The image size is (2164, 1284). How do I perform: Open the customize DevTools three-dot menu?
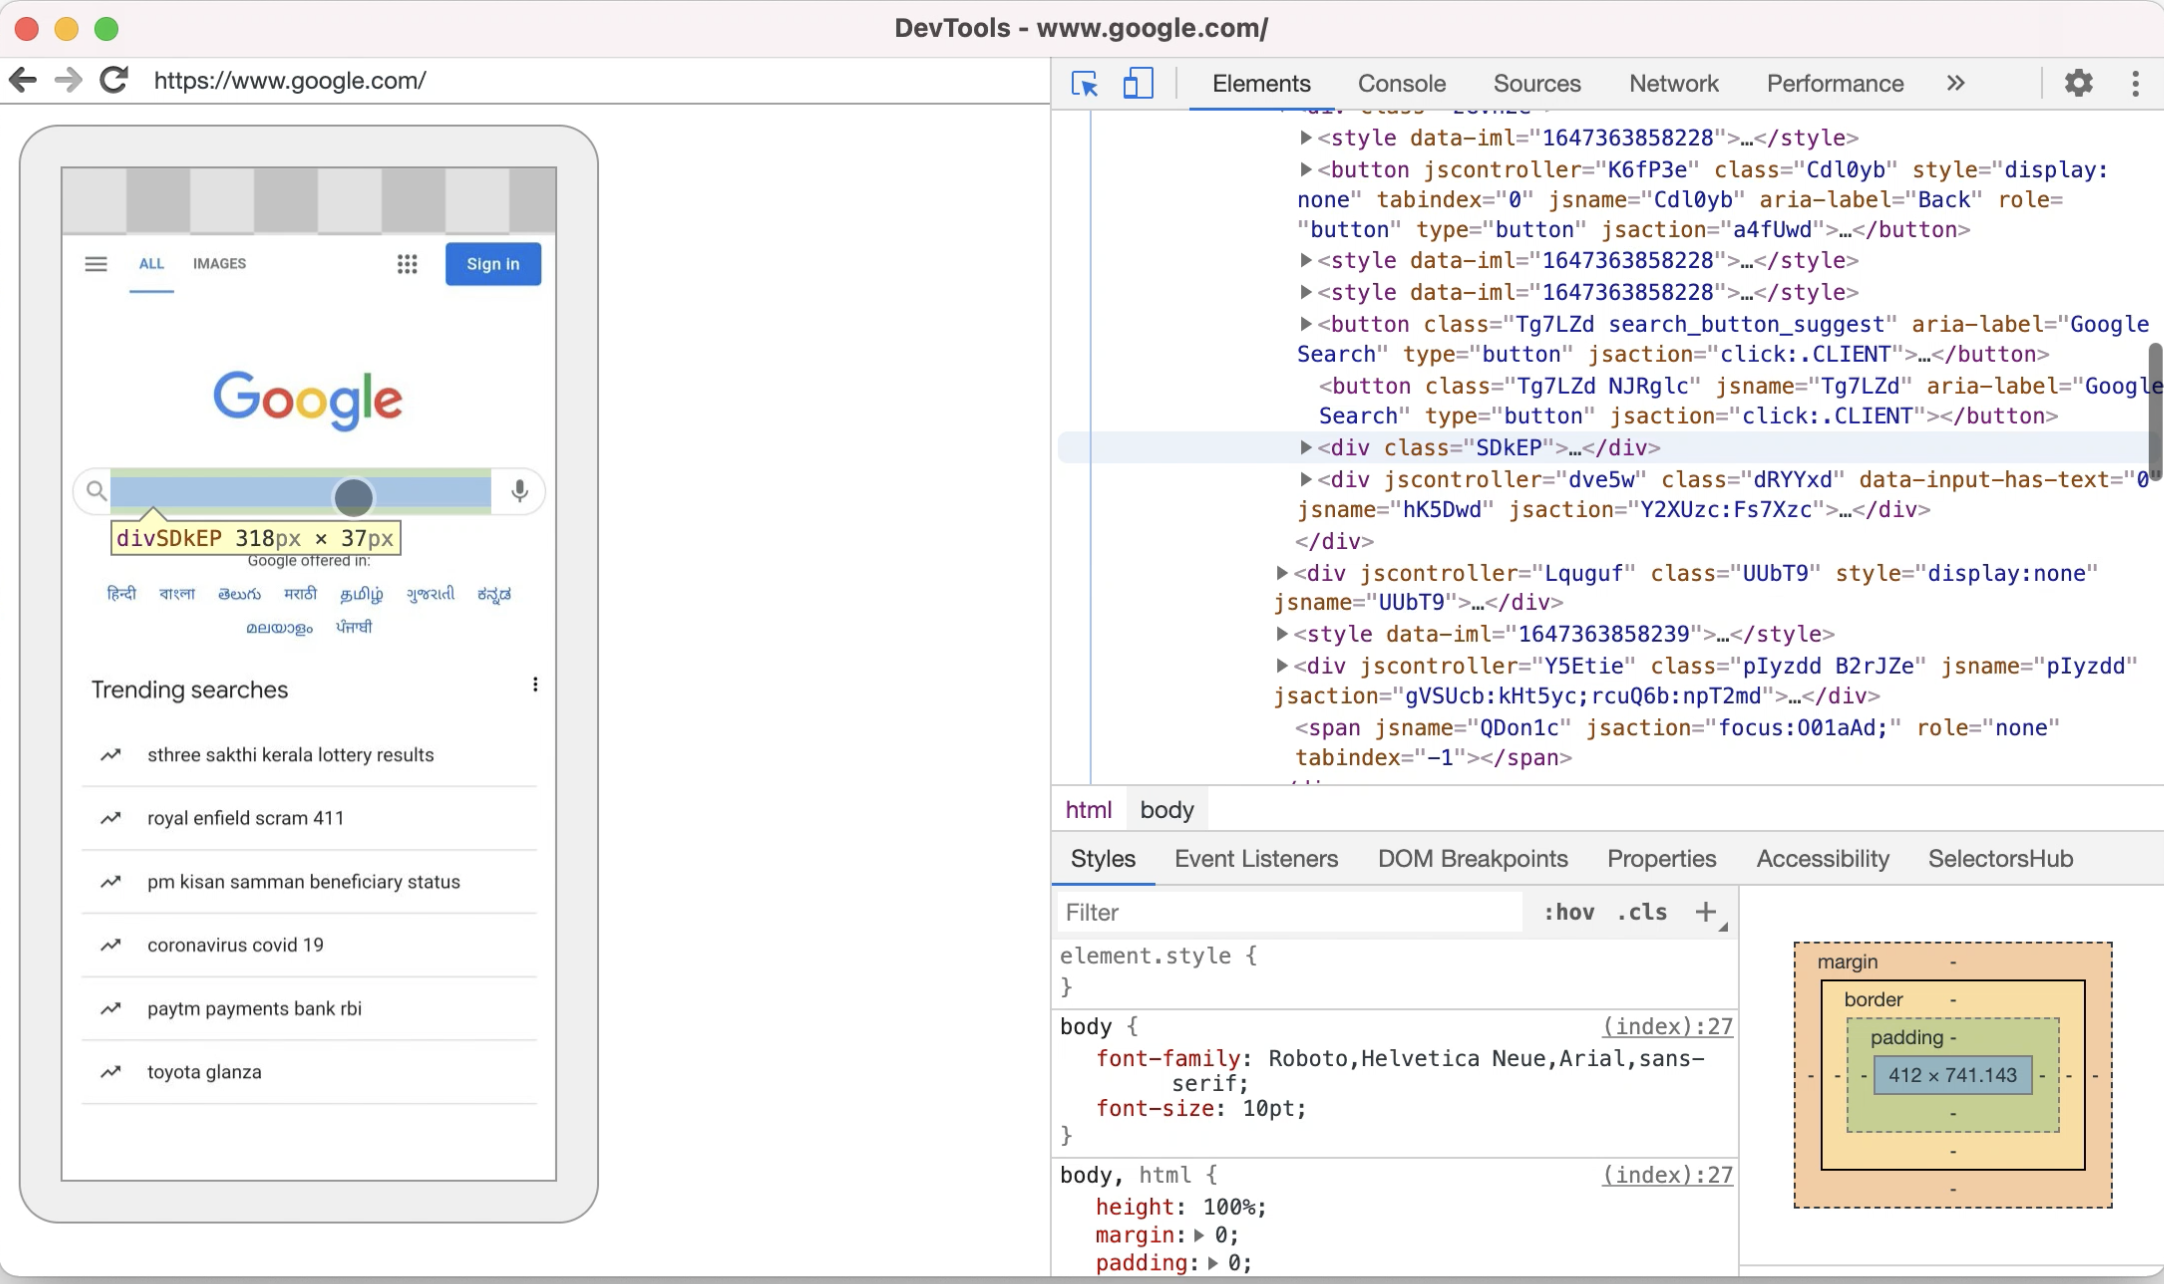(2136, 83)
